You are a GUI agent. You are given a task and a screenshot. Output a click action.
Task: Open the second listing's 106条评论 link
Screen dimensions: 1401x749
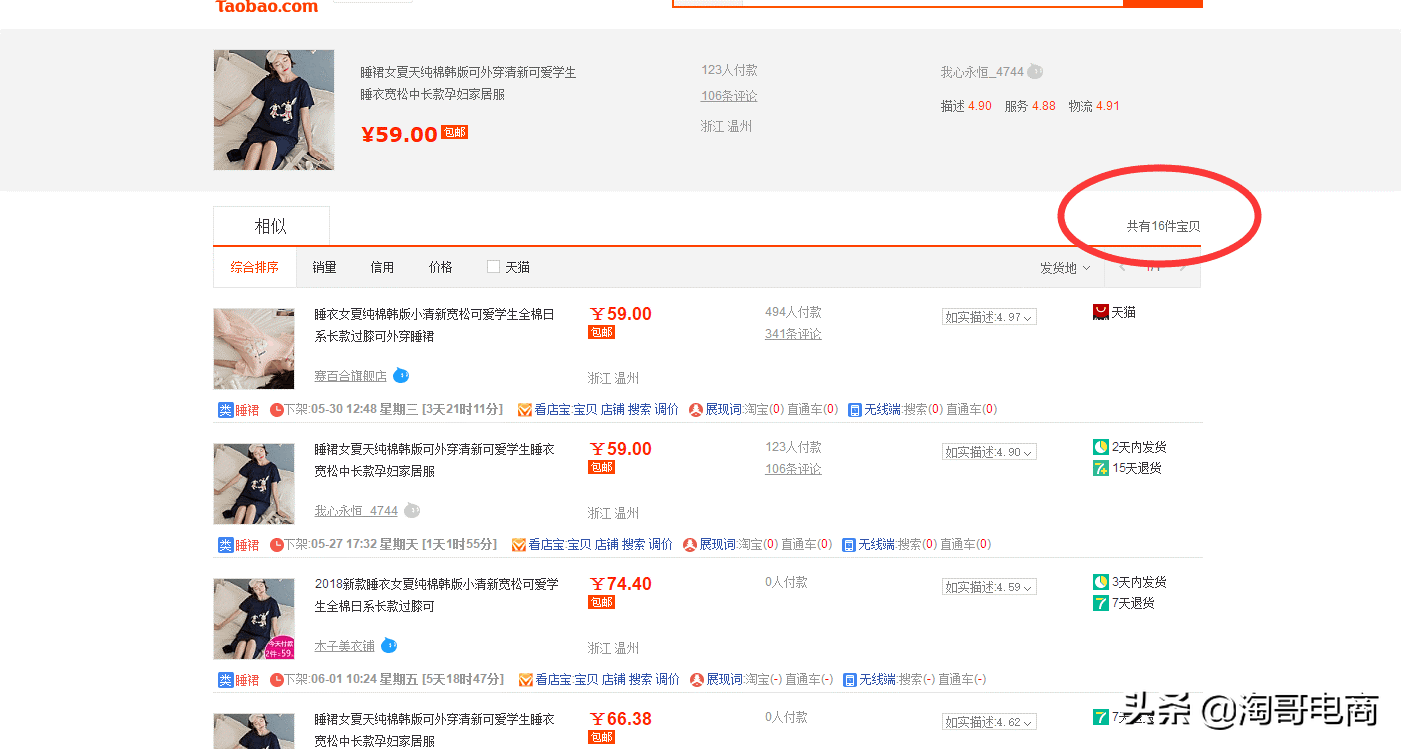793,469
